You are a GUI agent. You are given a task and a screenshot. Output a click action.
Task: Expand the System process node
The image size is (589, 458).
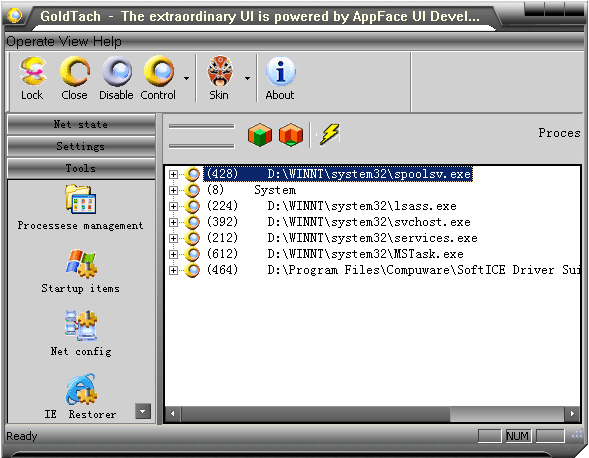click(x=173, y=190)
